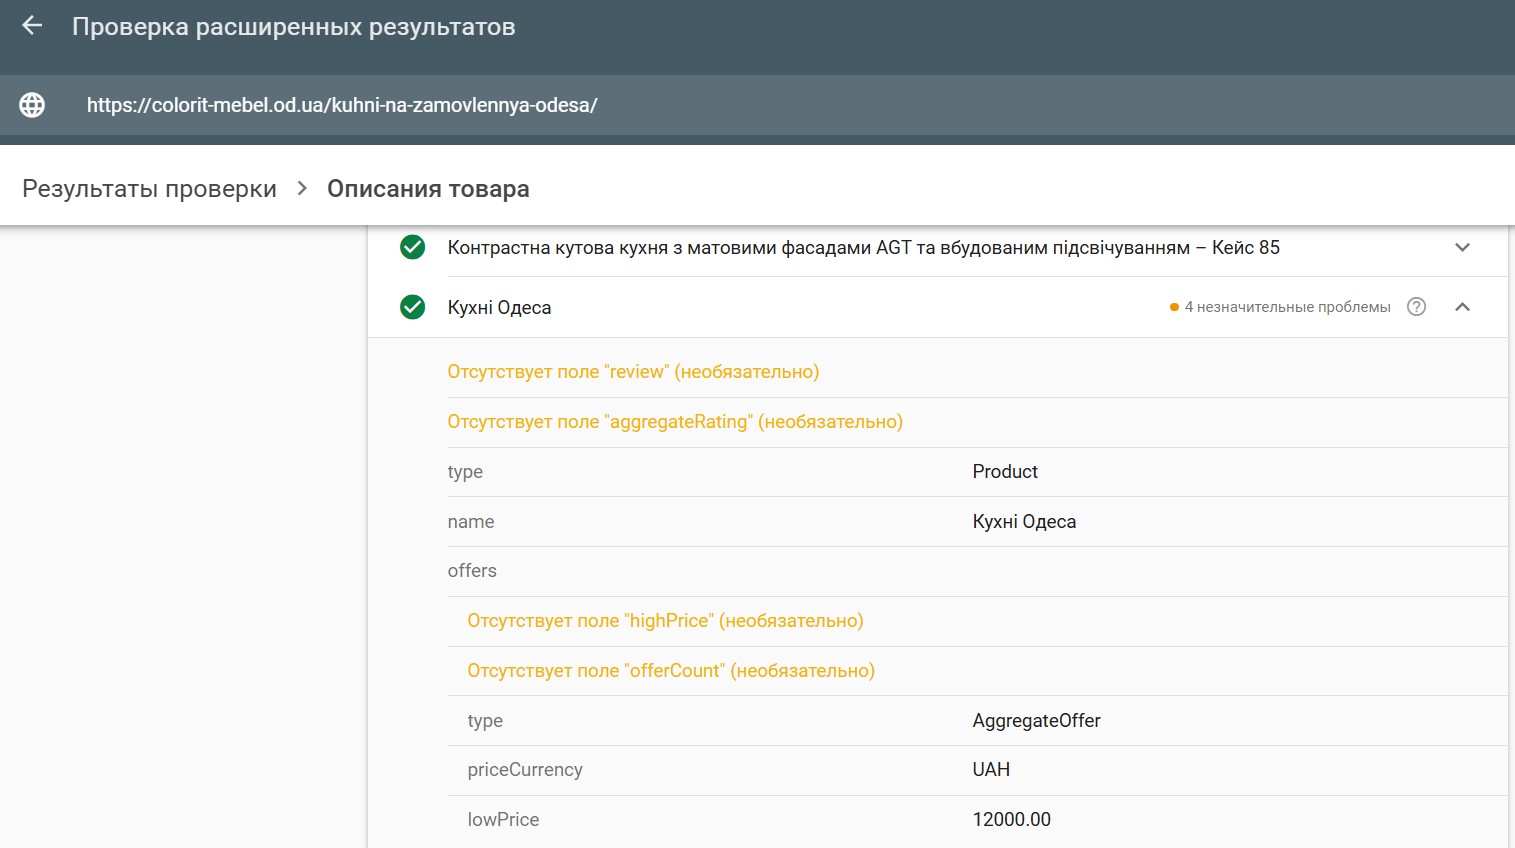
Task: Select the AggregateOffer type value
Action: [x=1036, y=721]
